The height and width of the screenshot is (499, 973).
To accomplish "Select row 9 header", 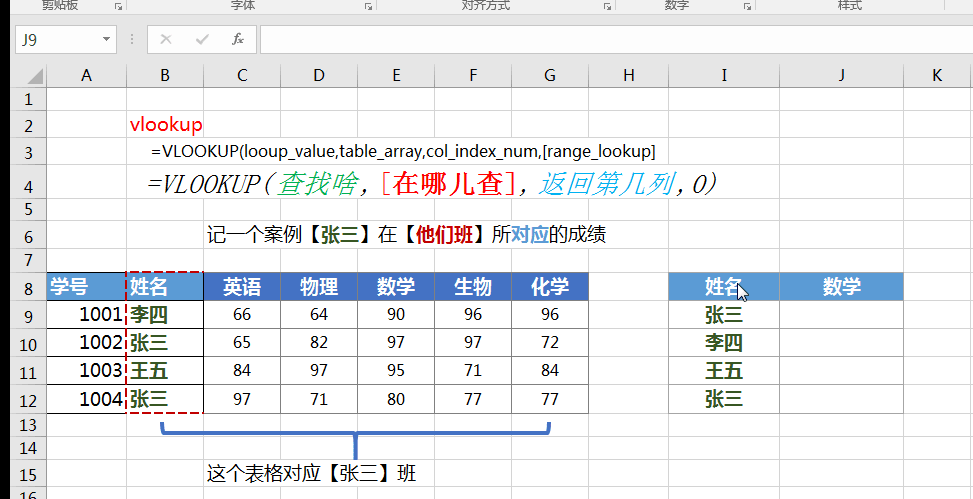I will coord(27,316).
